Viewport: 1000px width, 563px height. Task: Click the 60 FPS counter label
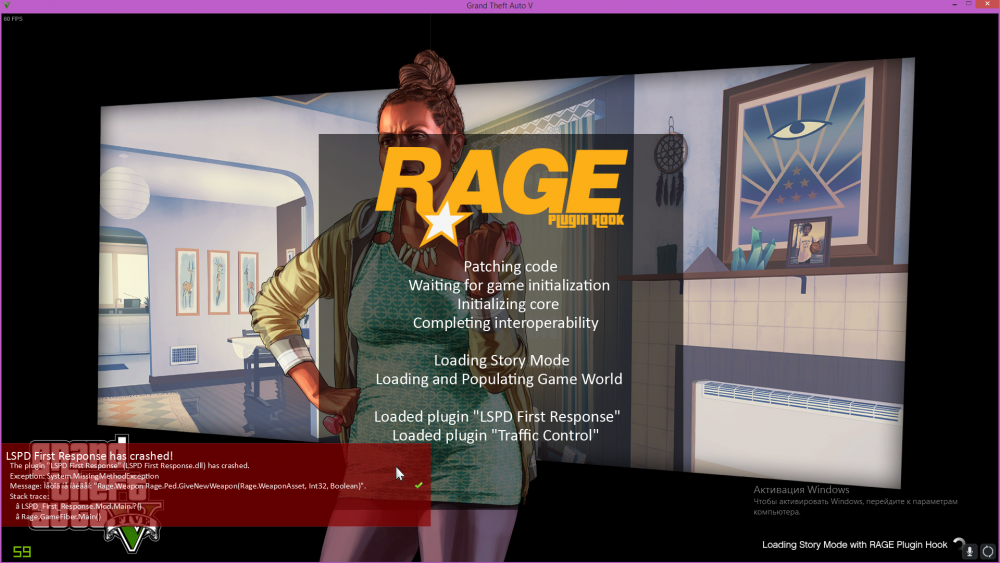point(13,19)
